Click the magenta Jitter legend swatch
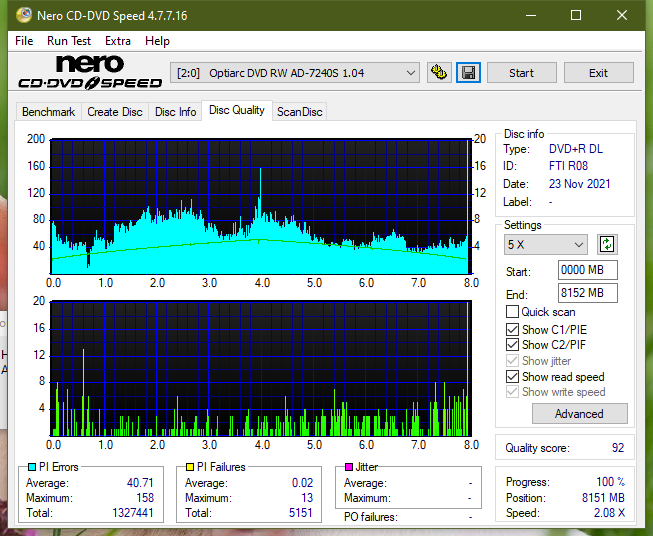 point(349,467)
